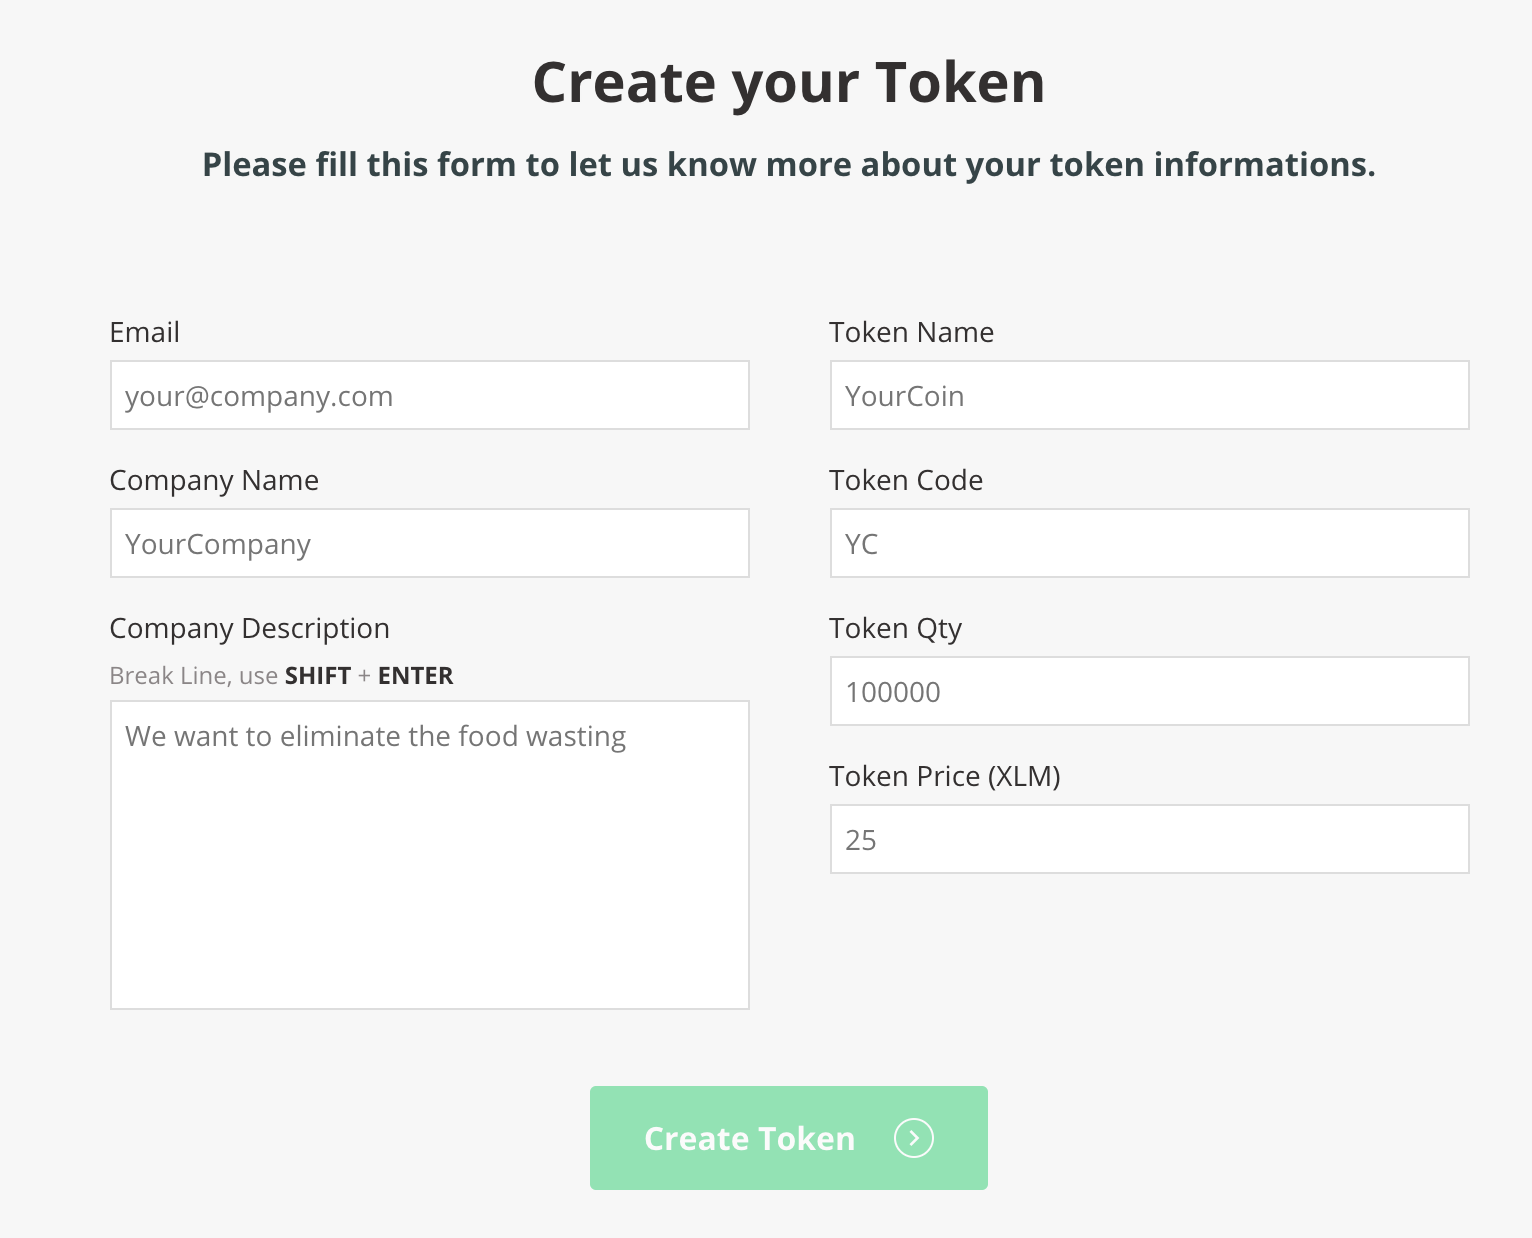Viewport: 1532px width, 1238px height.
Task: Click the Token Price (XLM) field
Action: point(1149,840)
